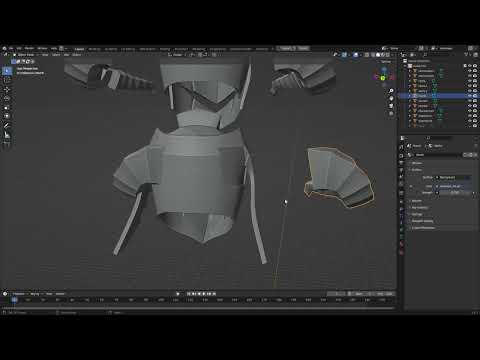Toggle eye visibility of the first outliner object
This screenshot has width=480, height=360.
470,71
